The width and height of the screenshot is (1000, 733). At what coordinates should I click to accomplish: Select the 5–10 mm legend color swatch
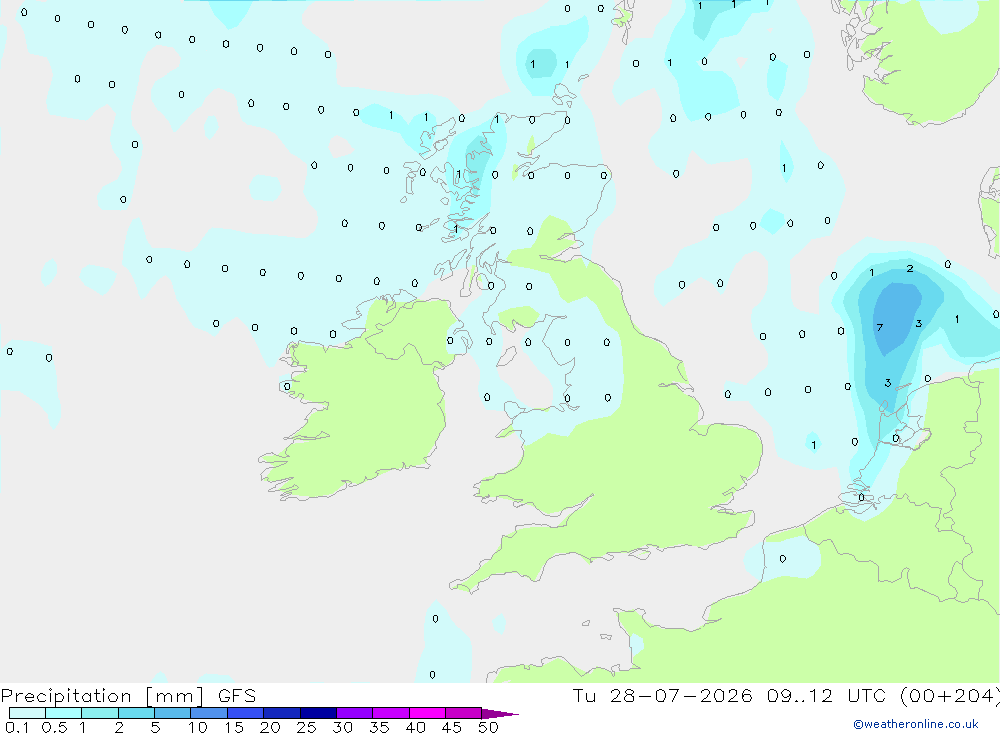pyautogui.click(x=172, y=713)
